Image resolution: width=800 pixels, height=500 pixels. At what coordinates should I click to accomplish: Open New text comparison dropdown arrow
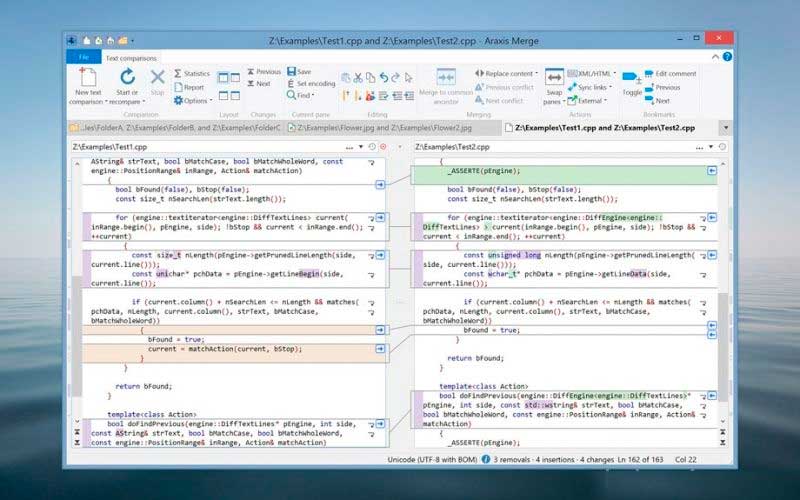pos(106,102)
